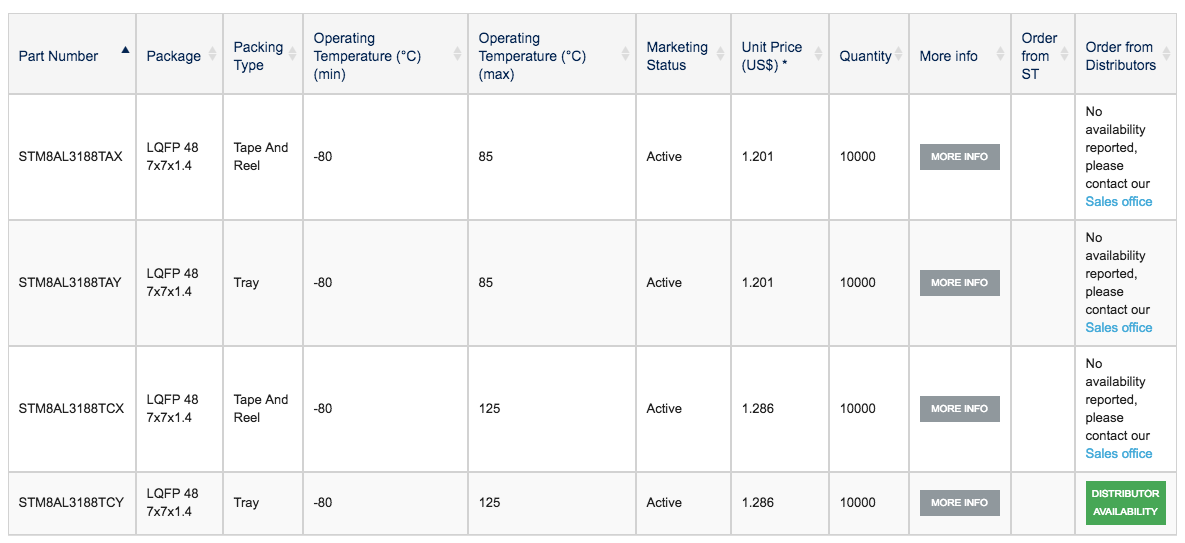Screen dimensions: 1185x543
Task: Open More Info for STM8AL3188TCY
Action: [959, 502]
